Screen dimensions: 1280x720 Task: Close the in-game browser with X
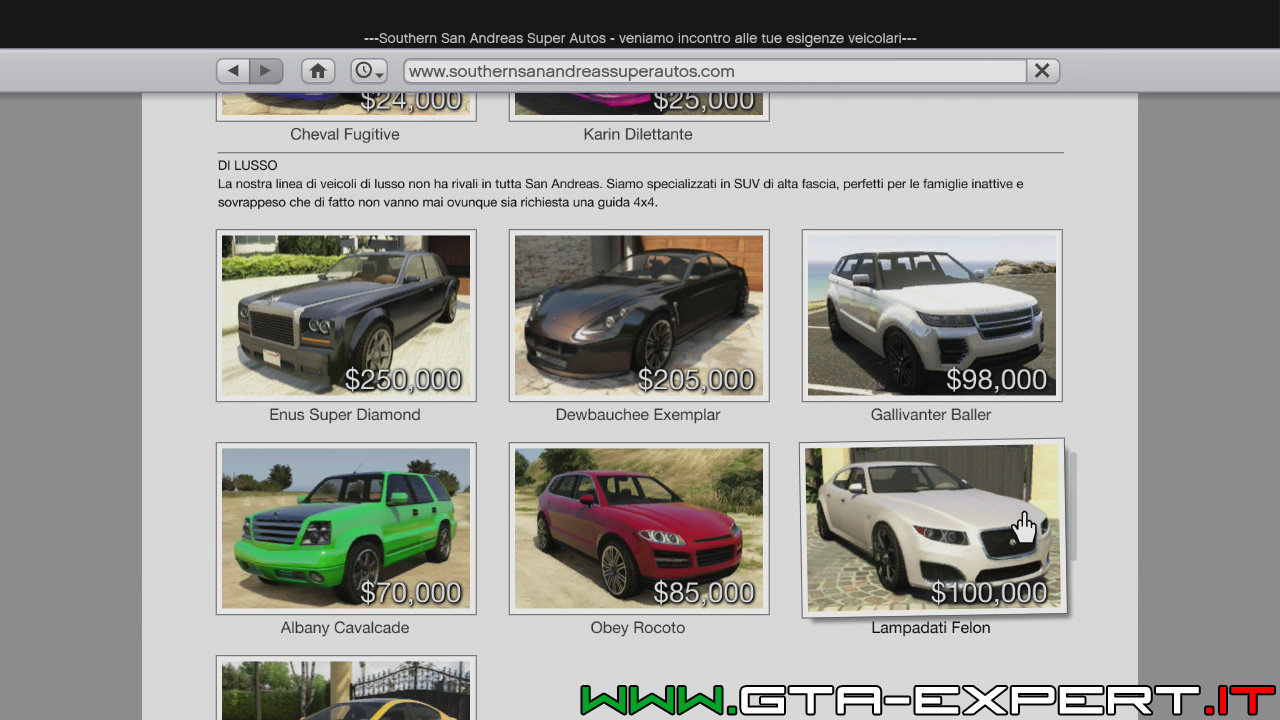[1042, 71]
